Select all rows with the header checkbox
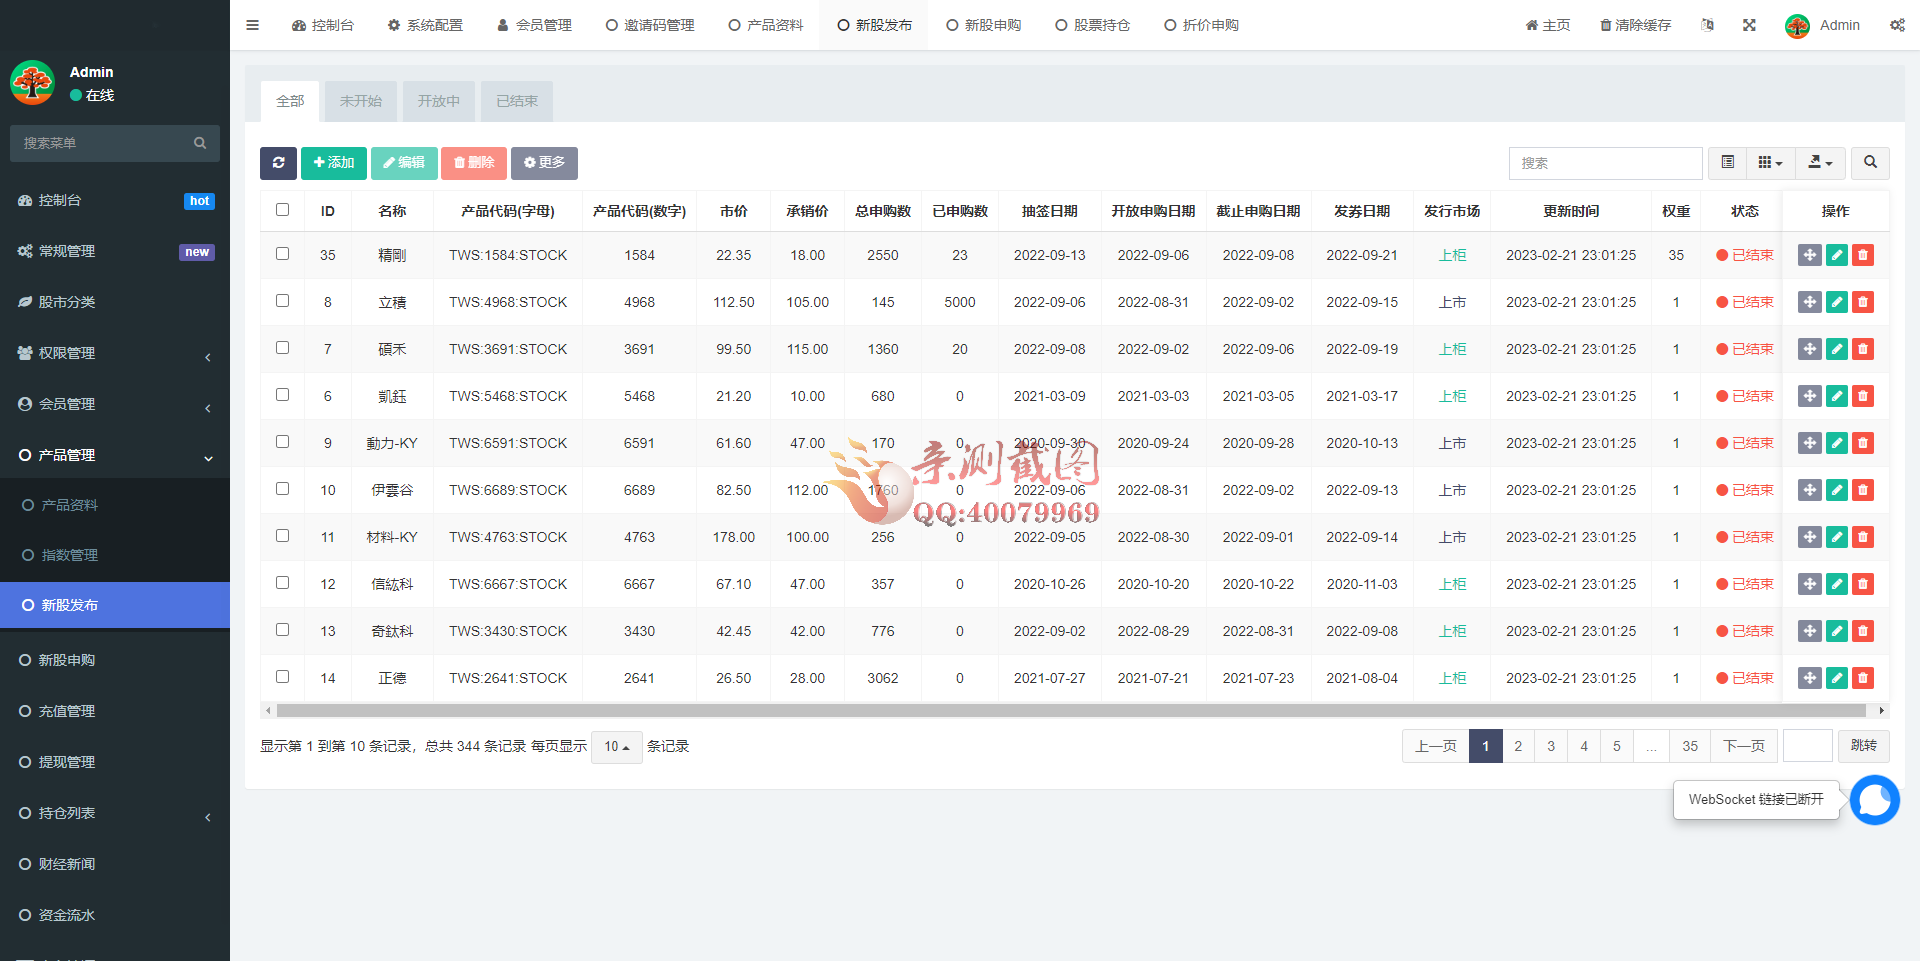Viewport: 1920px width, 961px height. click(282, 210)
